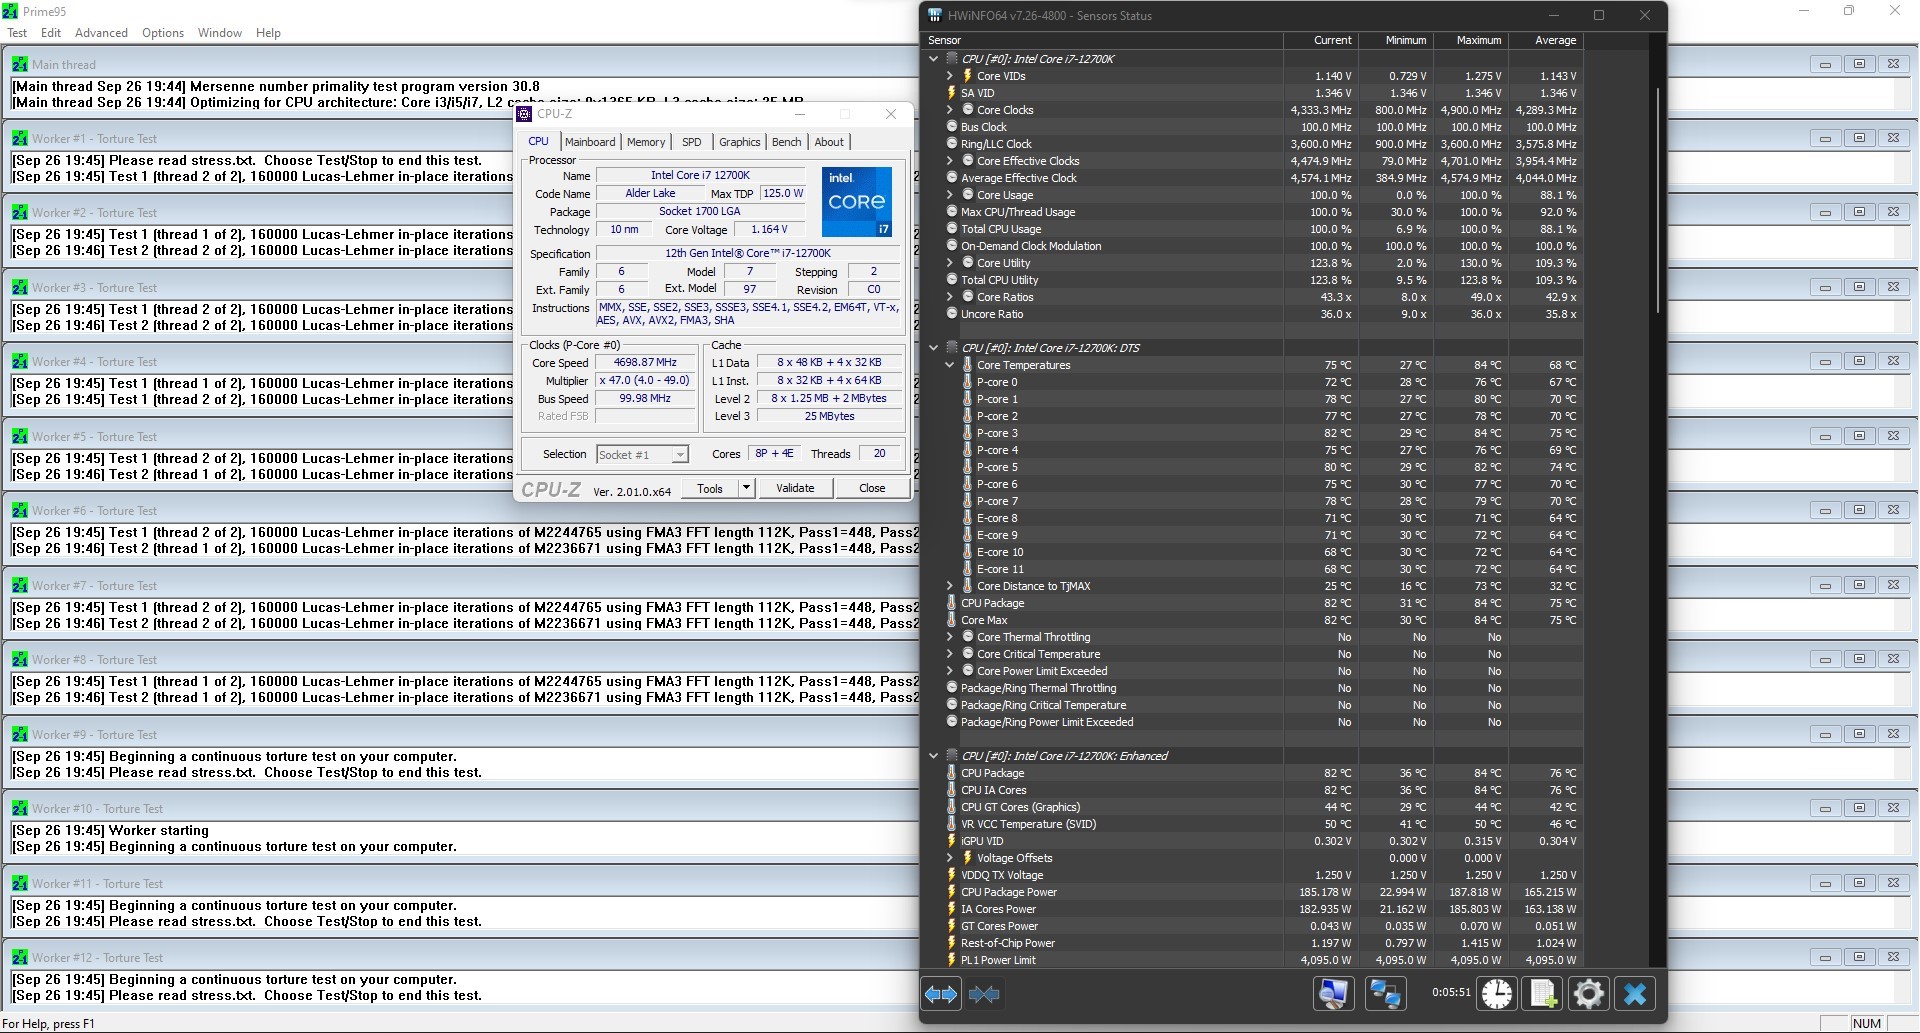
Task: Collapse the Core Temperatures tree group
Action: coord(950,365)
